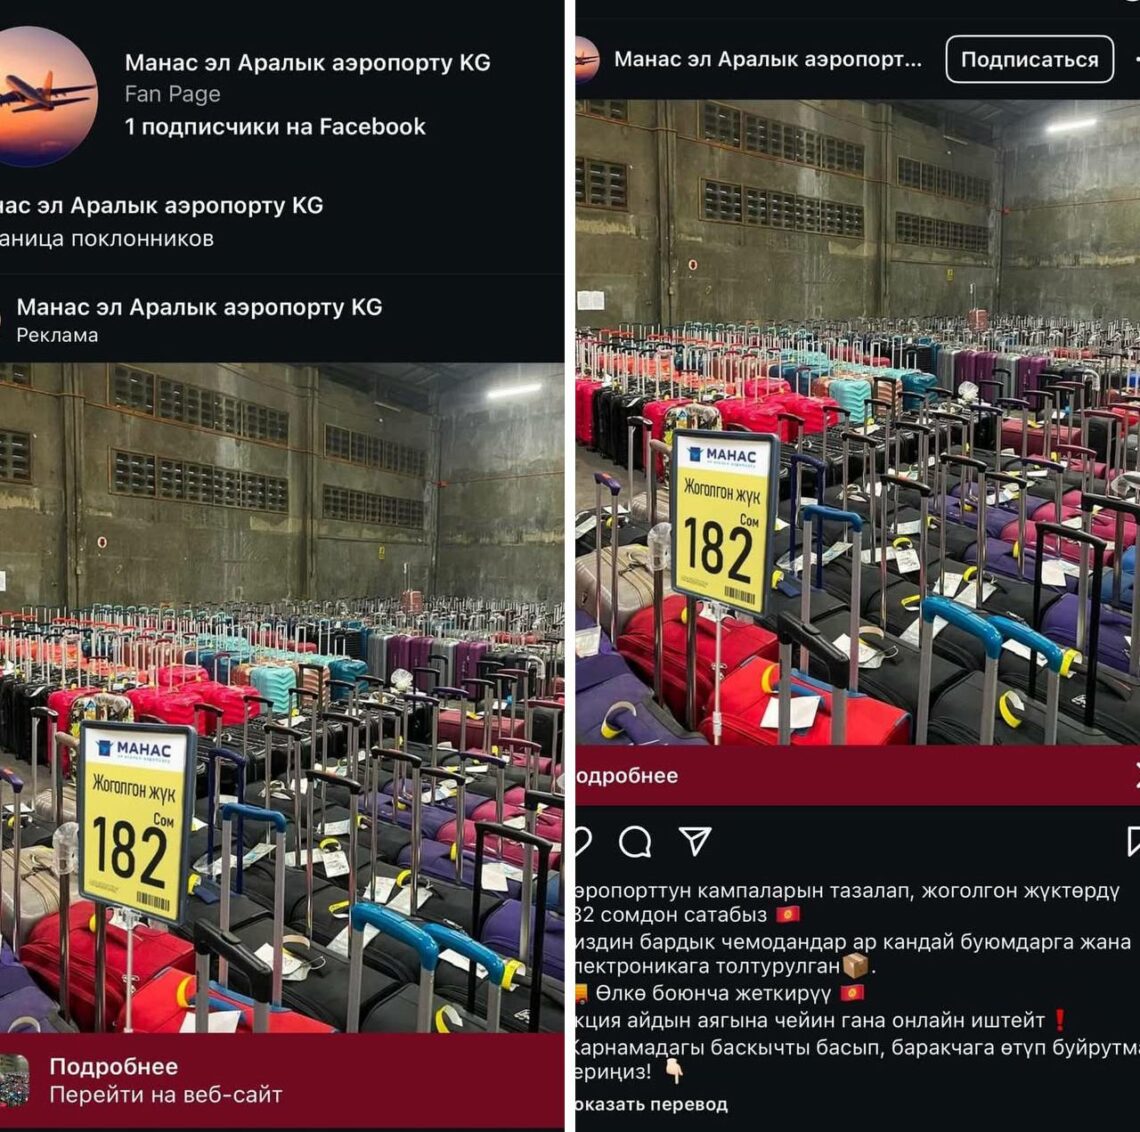Screen dimensions: 1140x1132
Task: Open left luggage warehouse ad photo
Action: pos(282,698)
